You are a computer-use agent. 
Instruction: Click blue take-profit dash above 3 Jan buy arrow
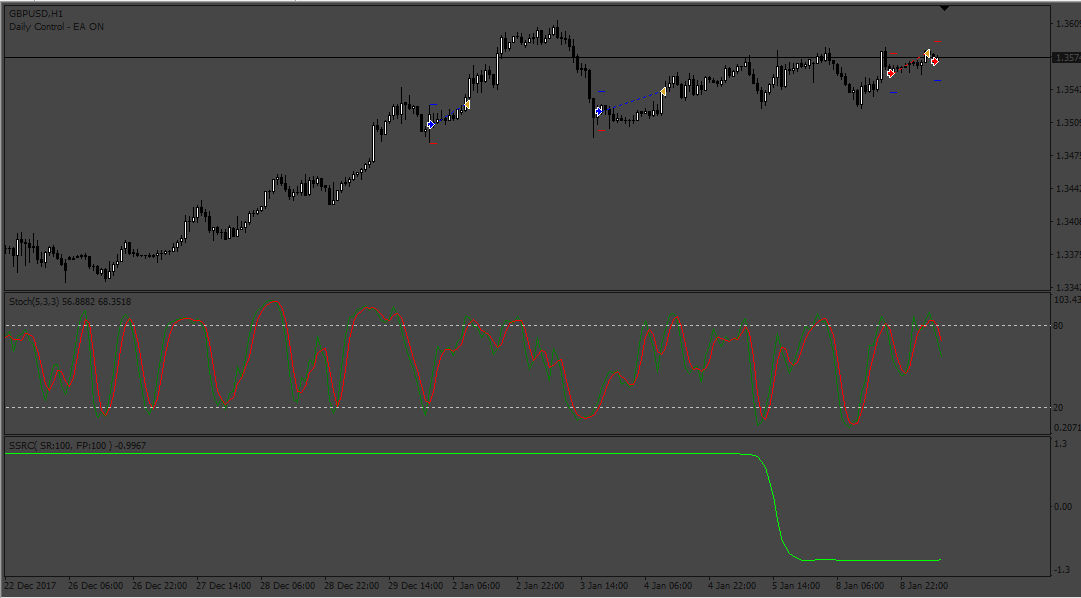[x=601, y=91]
